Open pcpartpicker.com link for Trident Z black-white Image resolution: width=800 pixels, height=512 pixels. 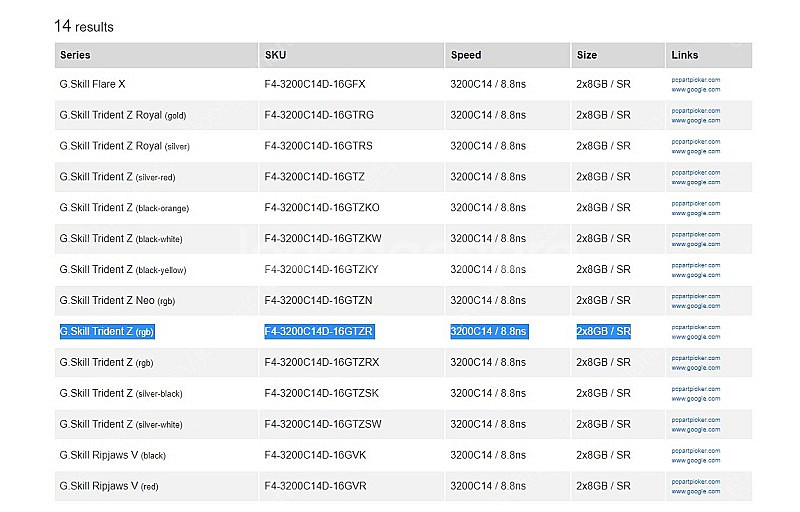695,234
